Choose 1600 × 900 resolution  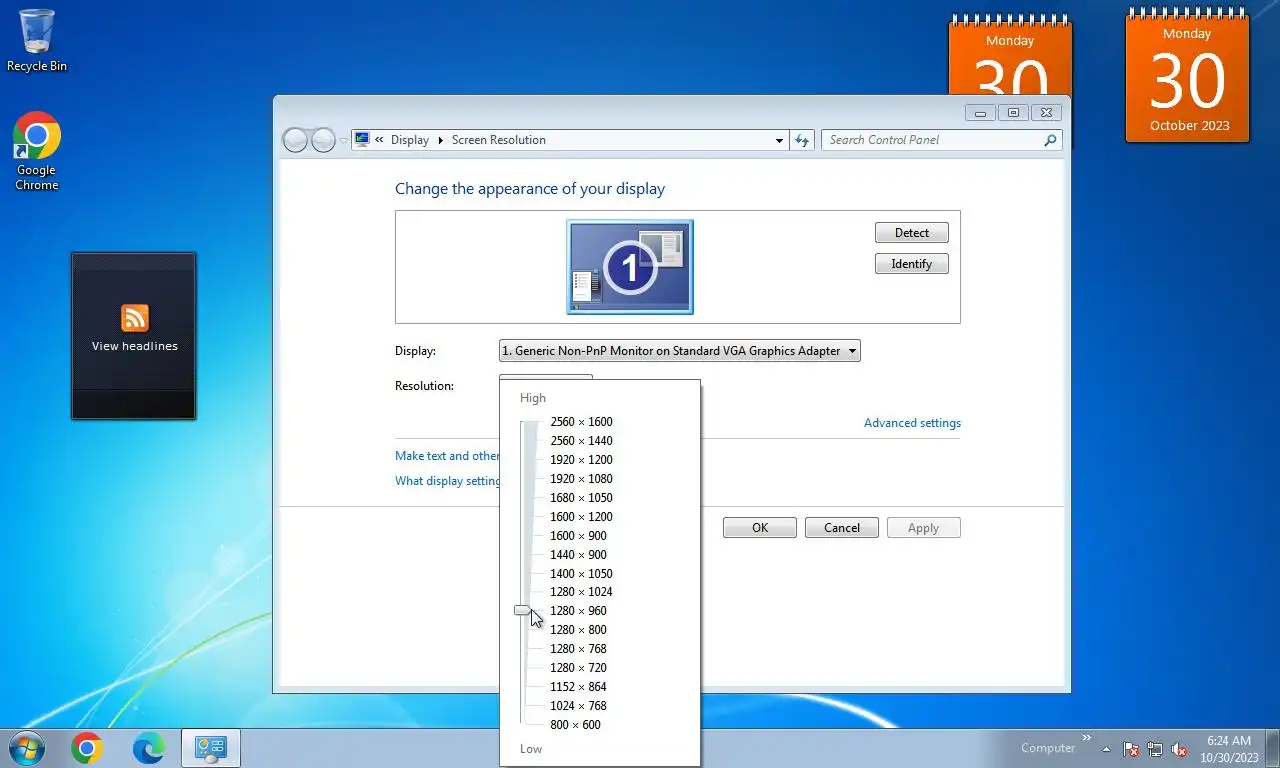pos(578,536)
